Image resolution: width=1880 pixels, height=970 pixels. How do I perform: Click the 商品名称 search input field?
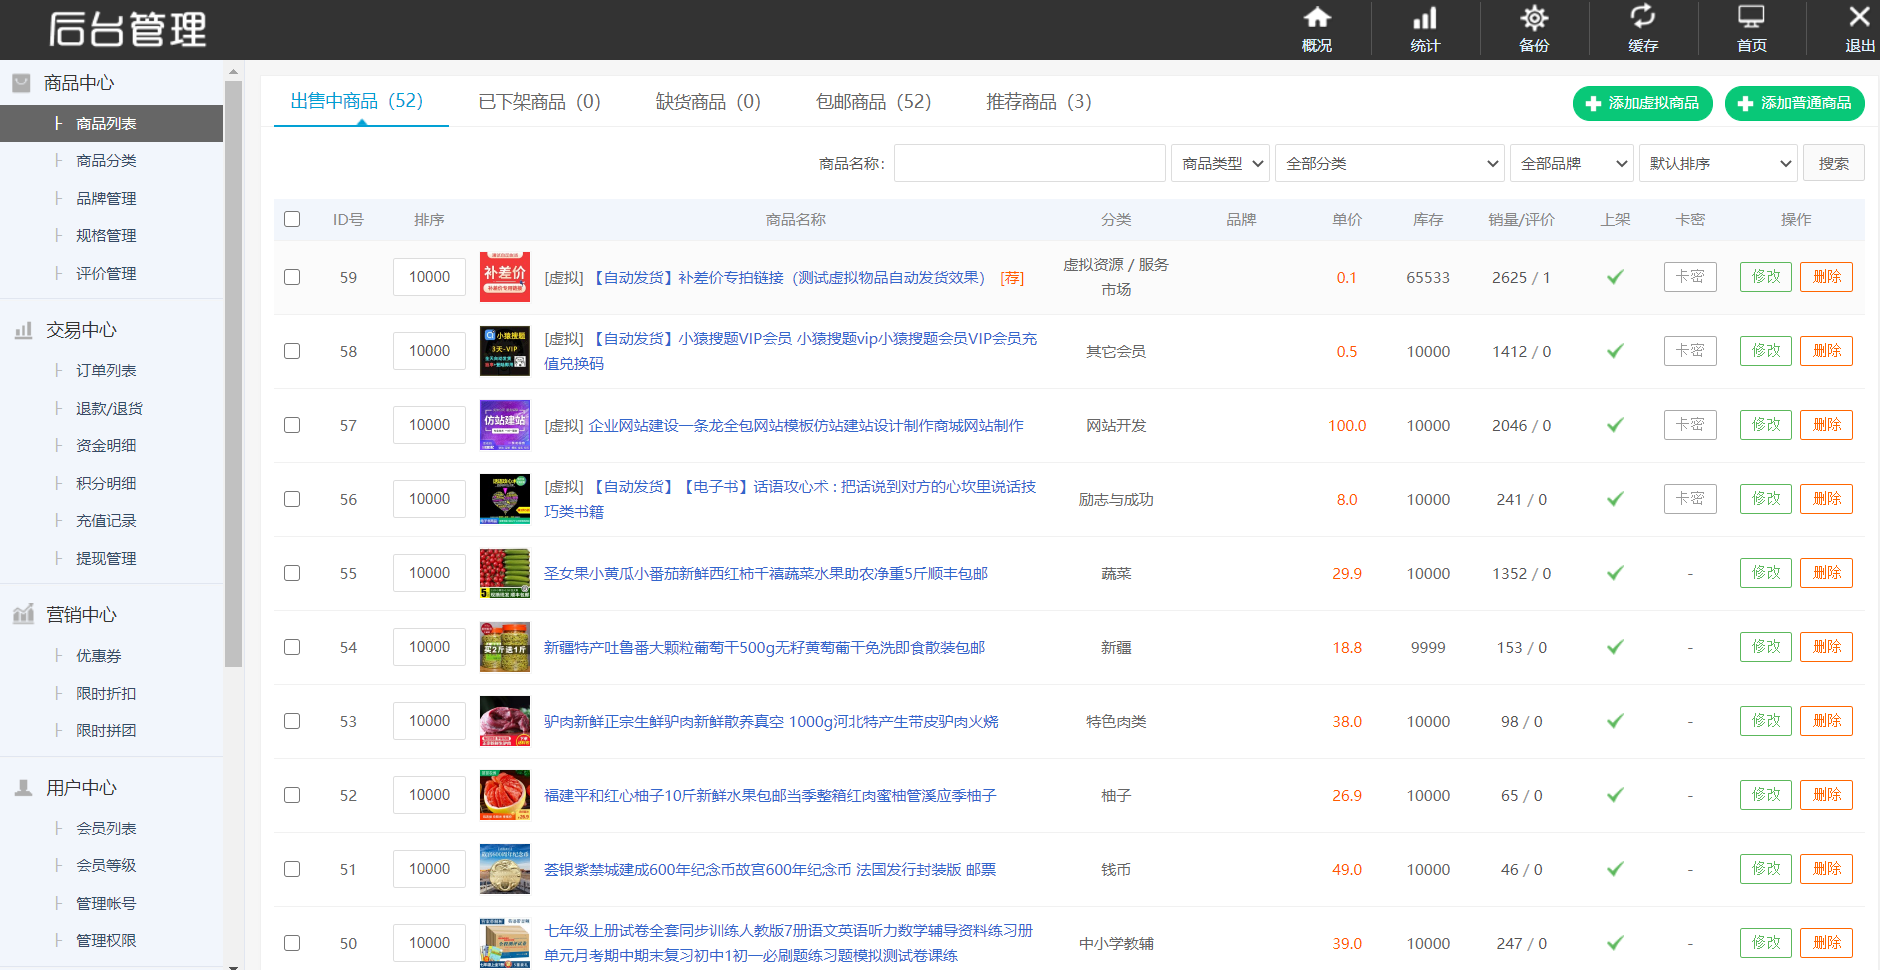(1029, 163)
